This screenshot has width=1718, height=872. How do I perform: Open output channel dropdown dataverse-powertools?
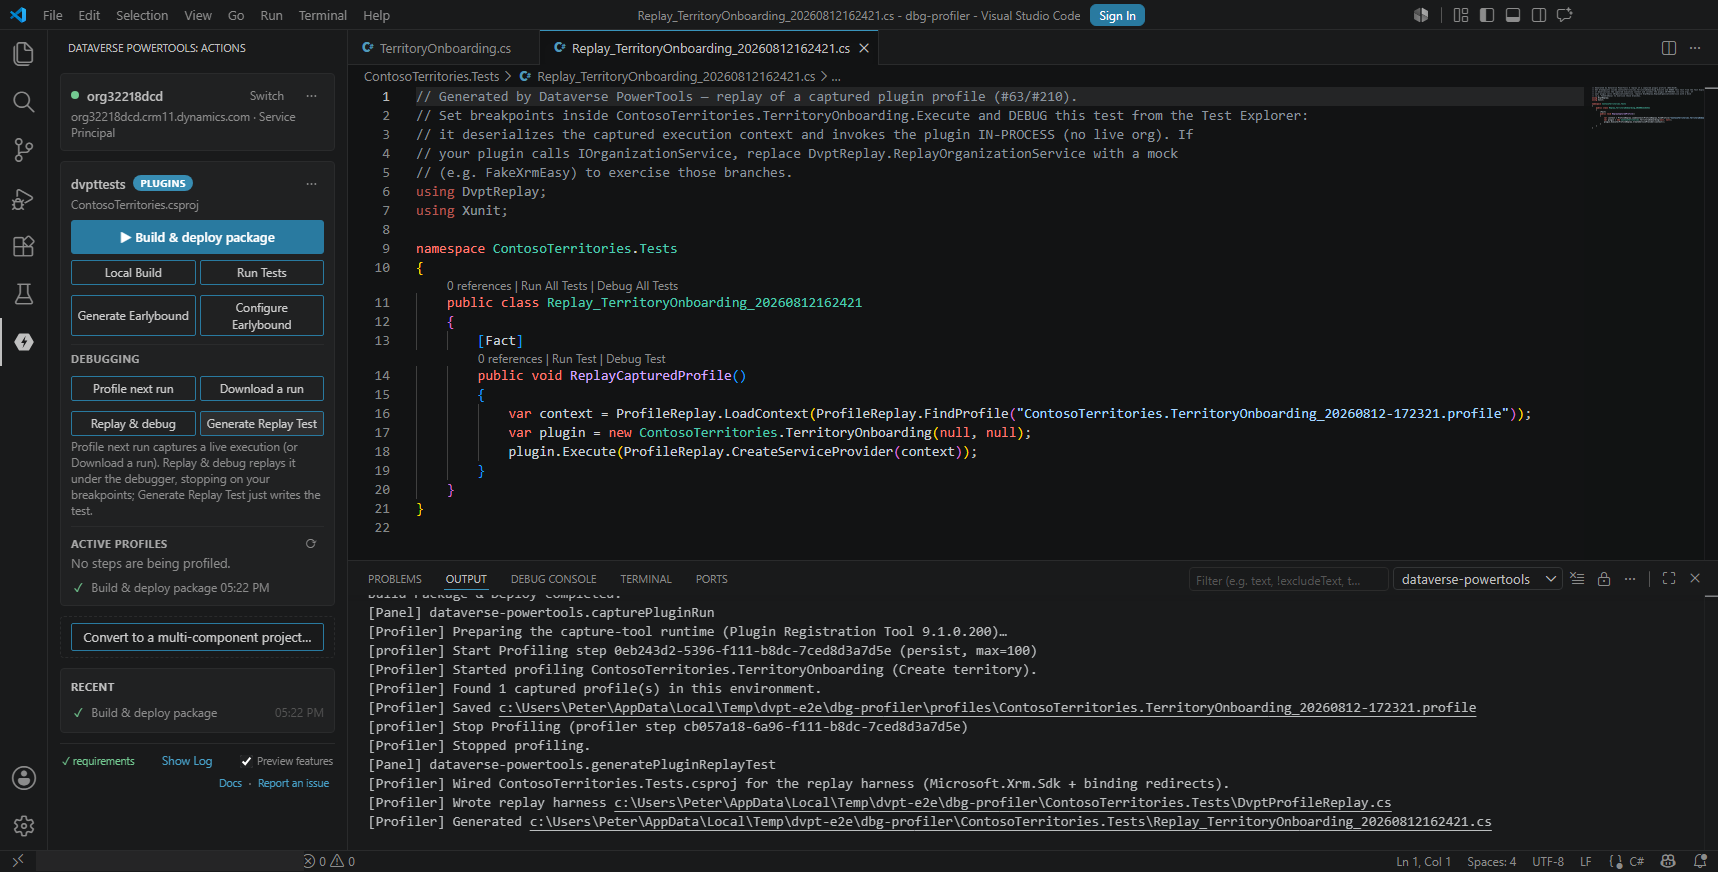click(x=1478, y=579)
